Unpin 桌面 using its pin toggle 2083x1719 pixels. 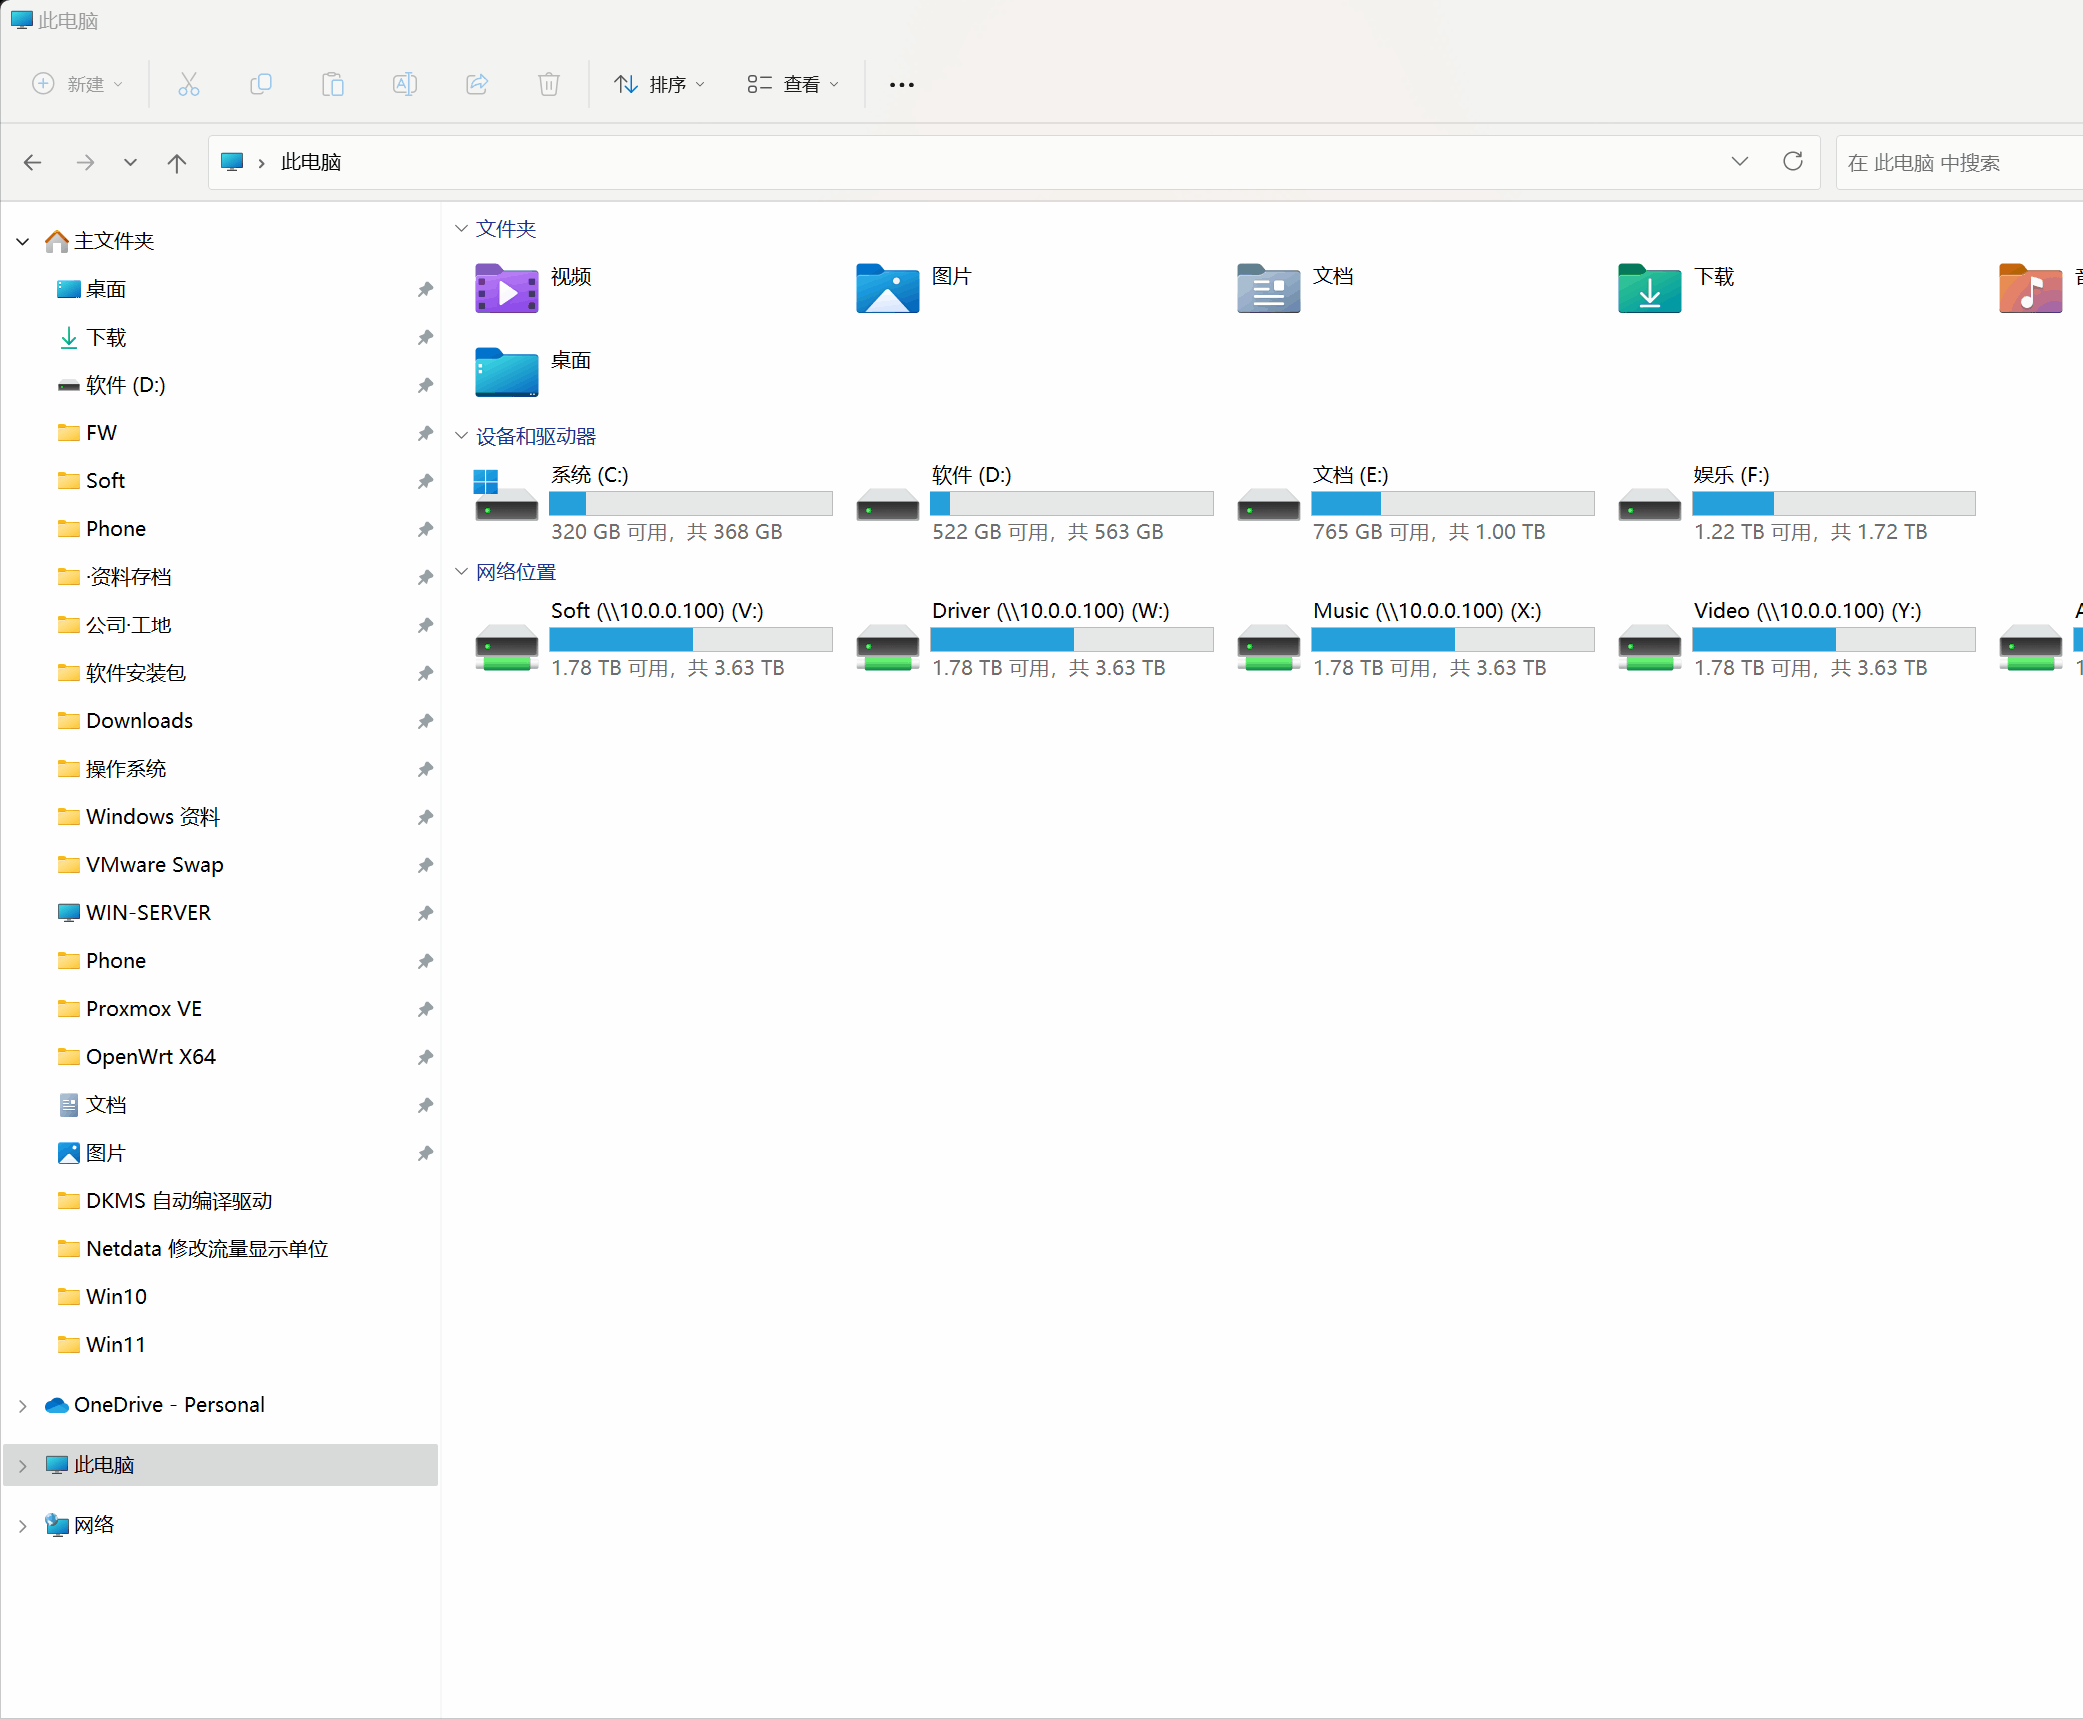tap(424, 289)
